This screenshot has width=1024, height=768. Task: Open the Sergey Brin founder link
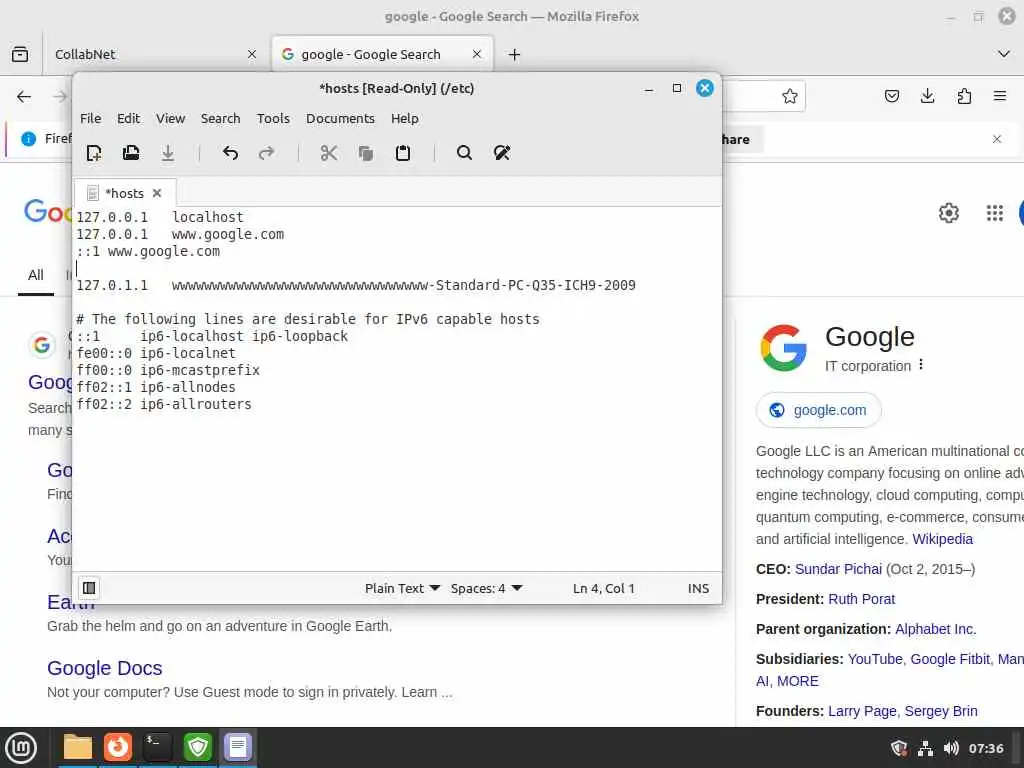[x=941, y=711]
